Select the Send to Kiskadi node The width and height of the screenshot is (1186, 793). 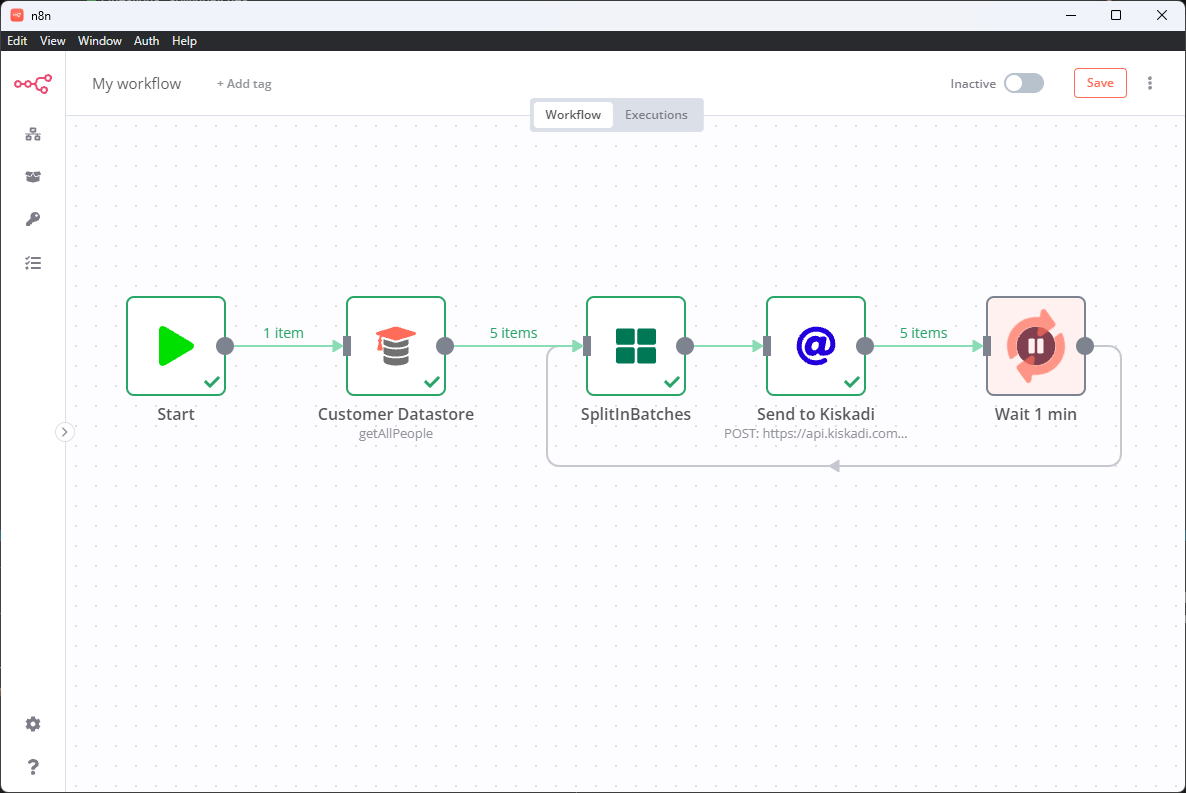[815, 346]
